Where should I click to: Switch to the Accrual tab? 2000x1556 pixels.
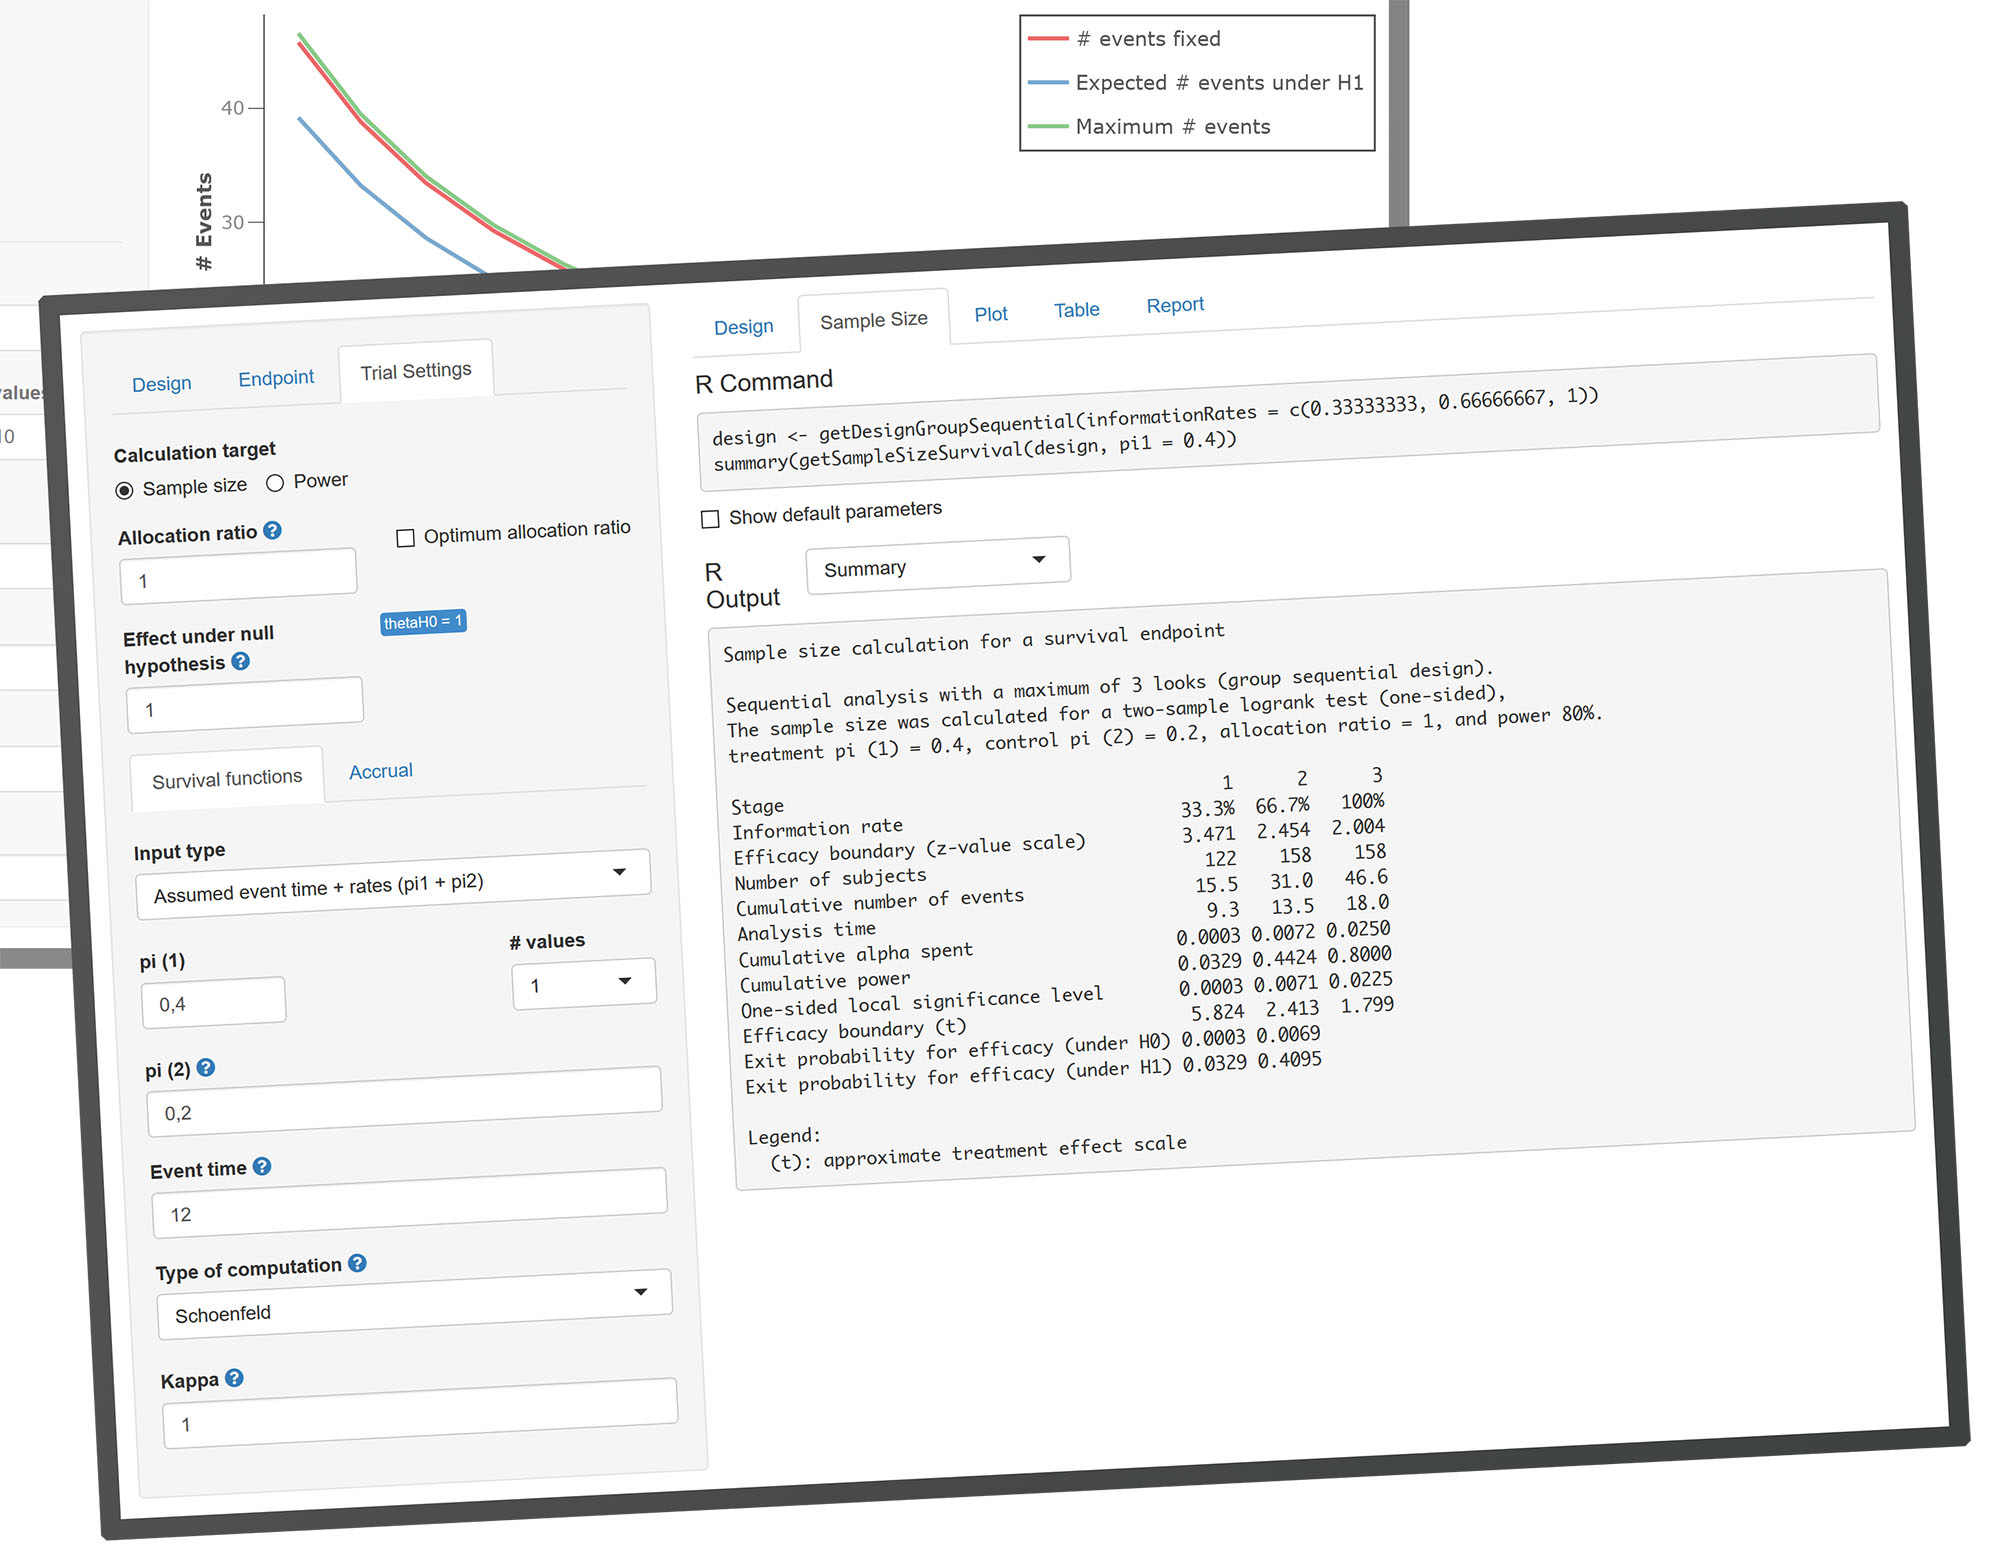381,771
